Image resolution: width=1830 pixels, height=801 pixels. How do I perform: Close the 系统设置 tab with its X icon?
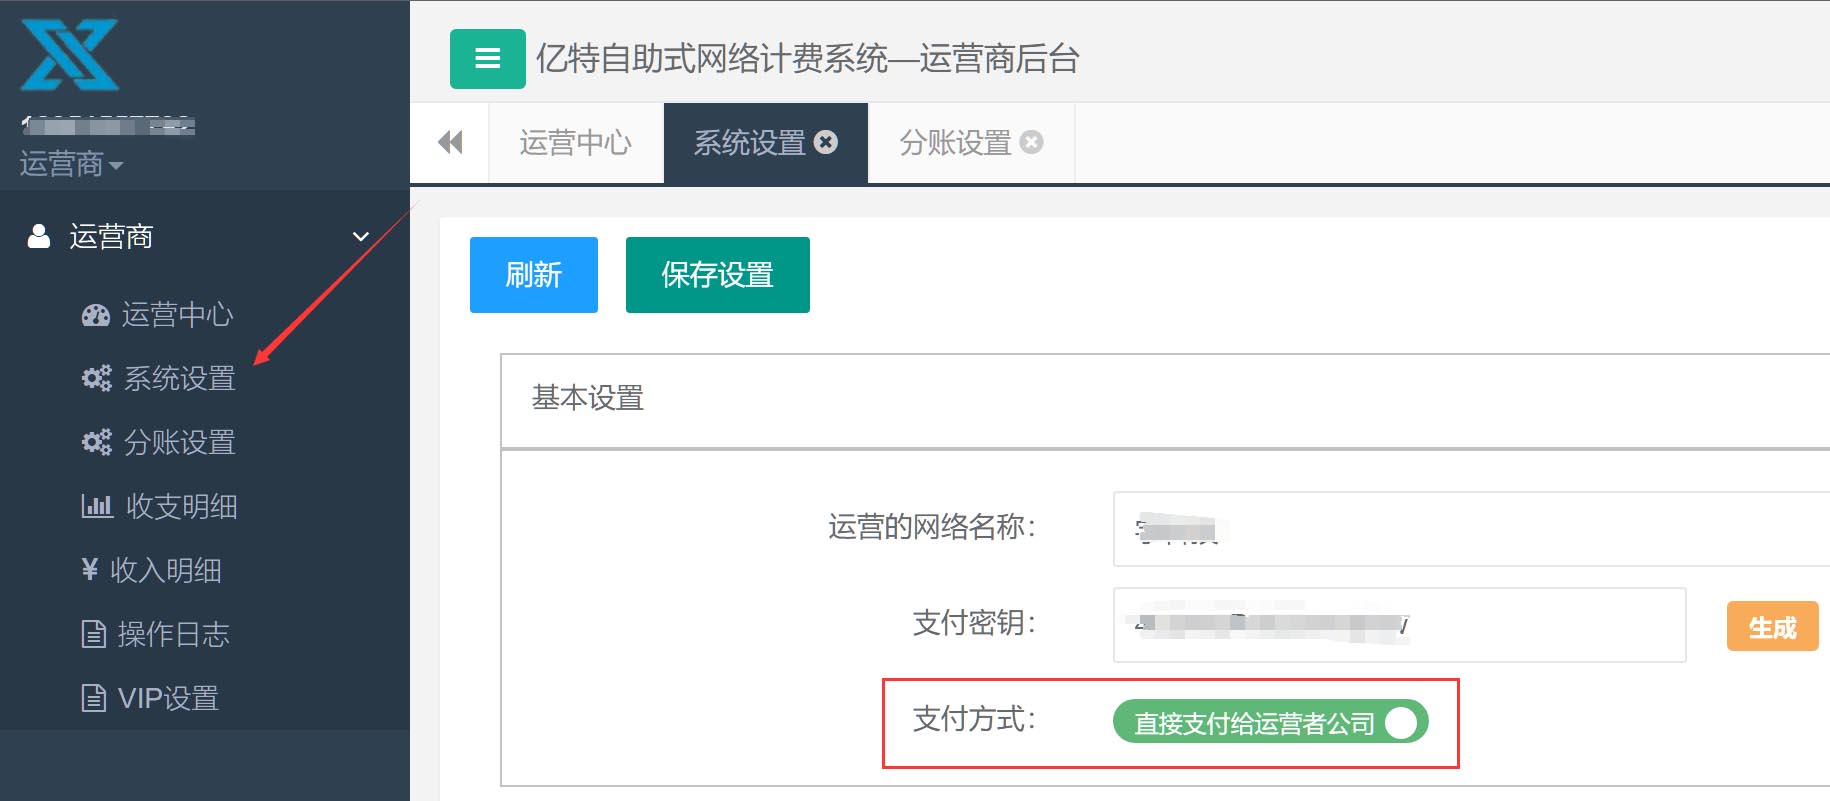coord(826,143)
